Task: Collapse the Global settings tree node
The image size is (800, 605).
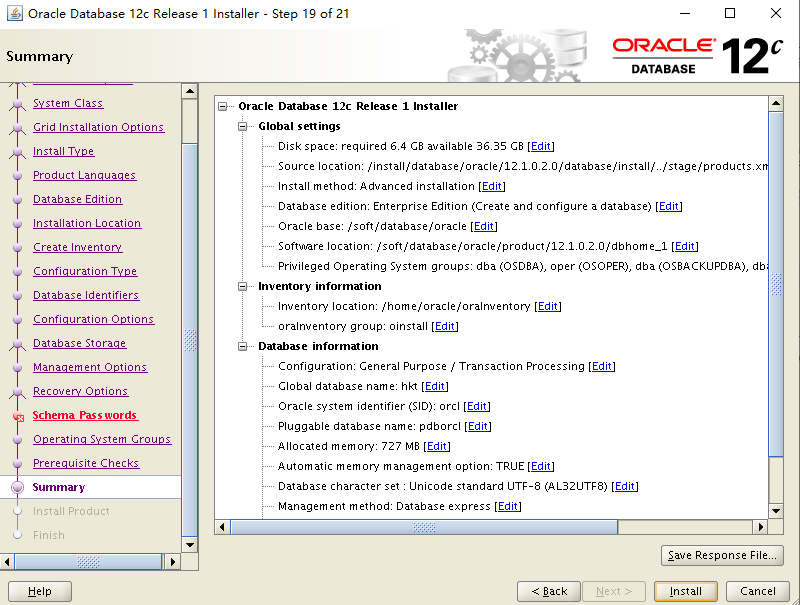Action: (241, 126)
